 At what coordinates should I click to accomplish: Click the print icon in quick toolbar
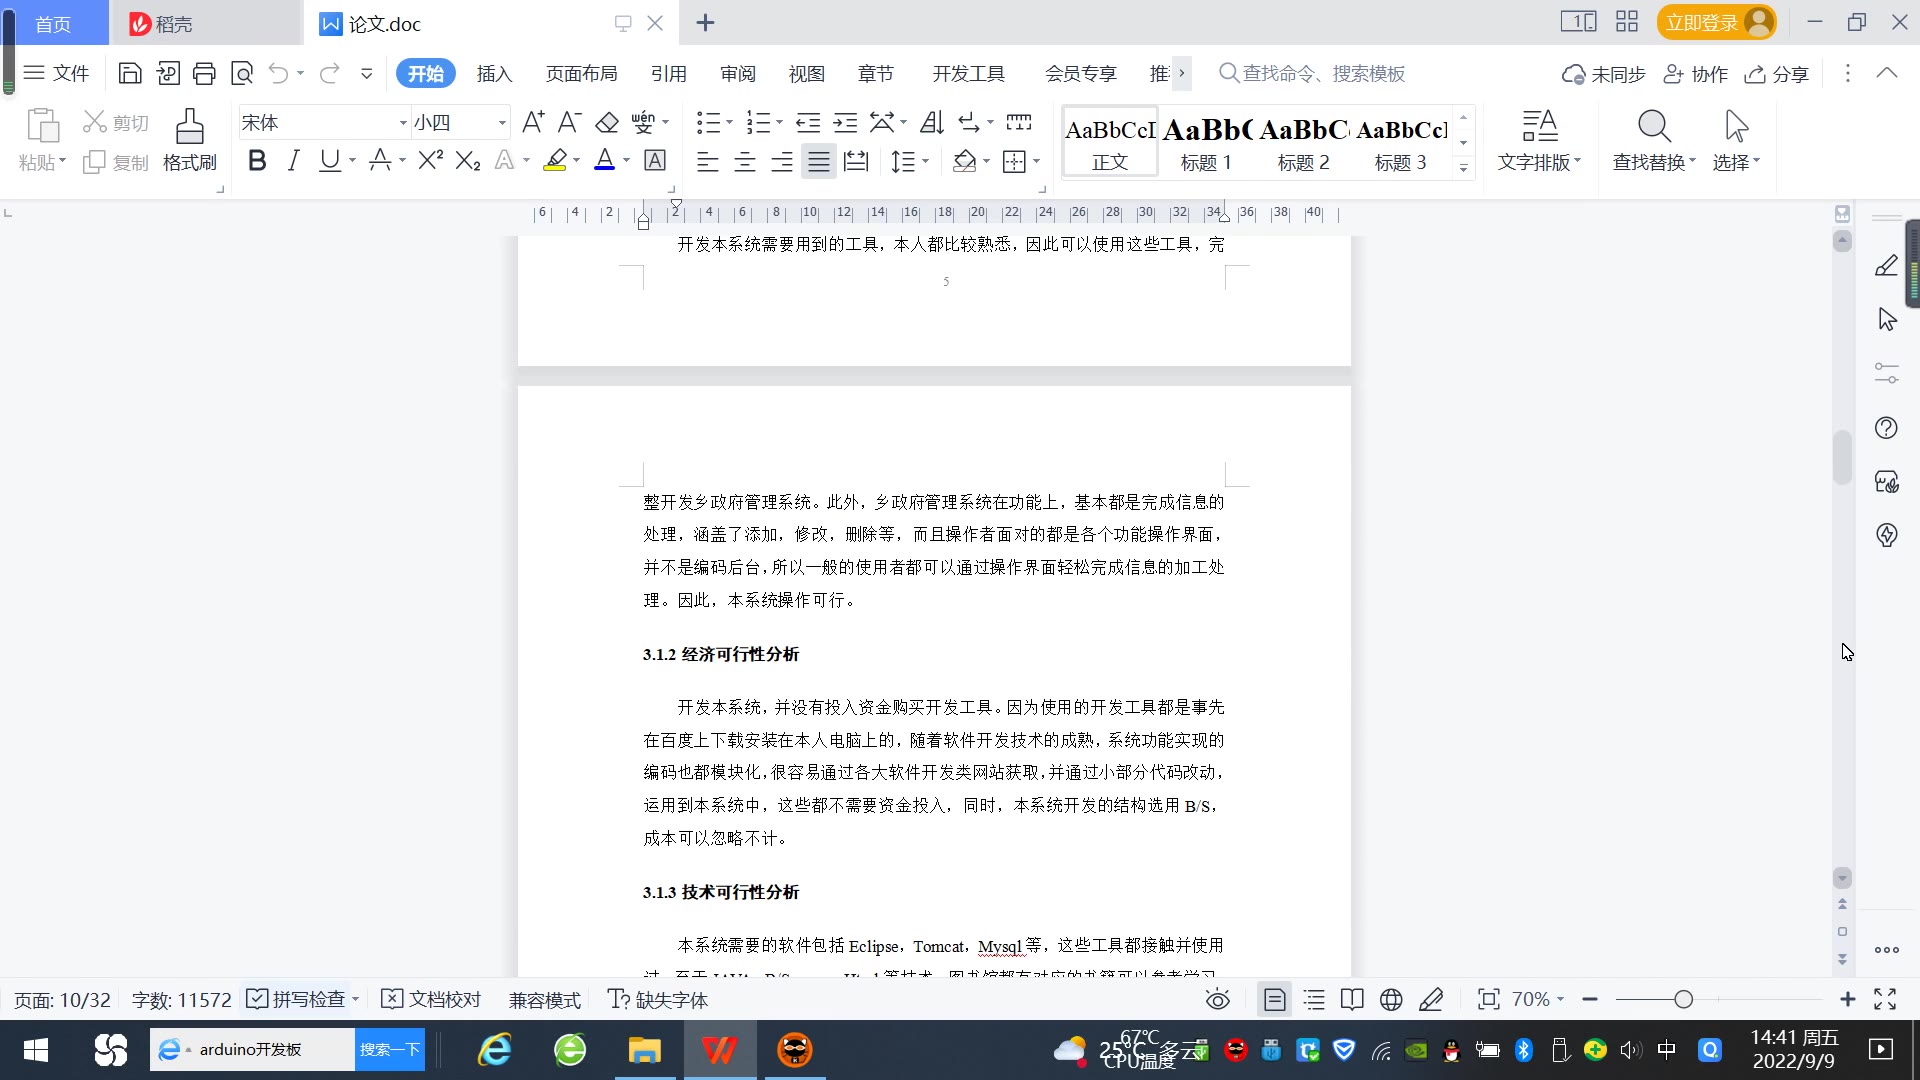tap(204, 73)
